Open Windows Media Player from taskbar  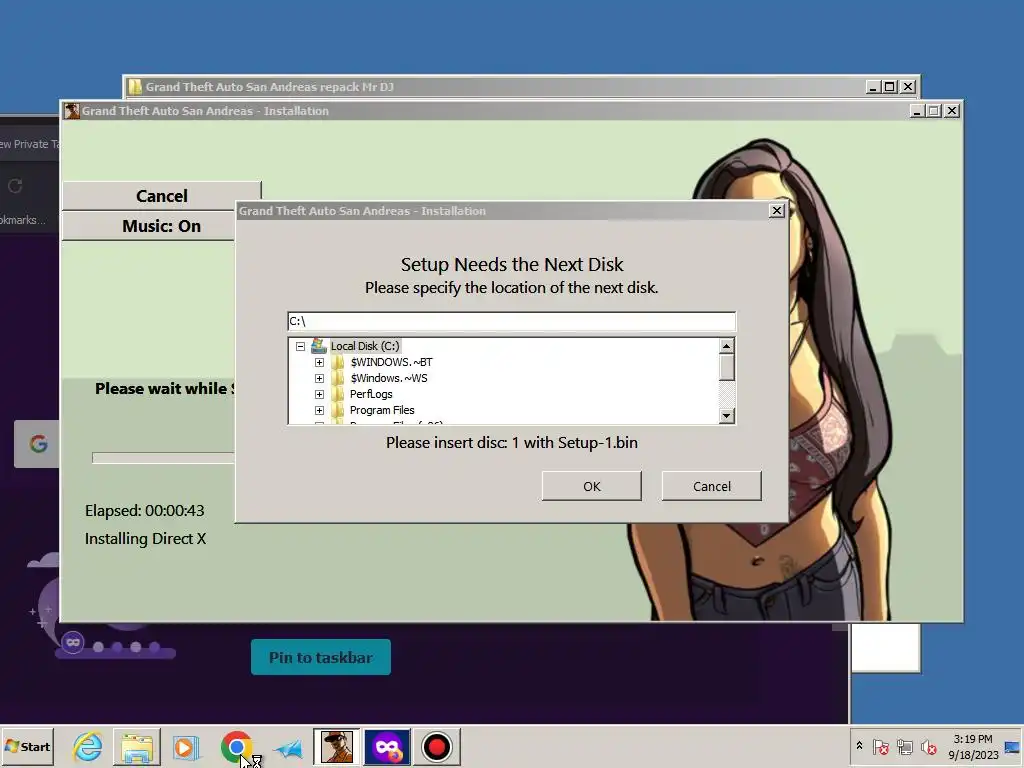click(x=186, y=747)
